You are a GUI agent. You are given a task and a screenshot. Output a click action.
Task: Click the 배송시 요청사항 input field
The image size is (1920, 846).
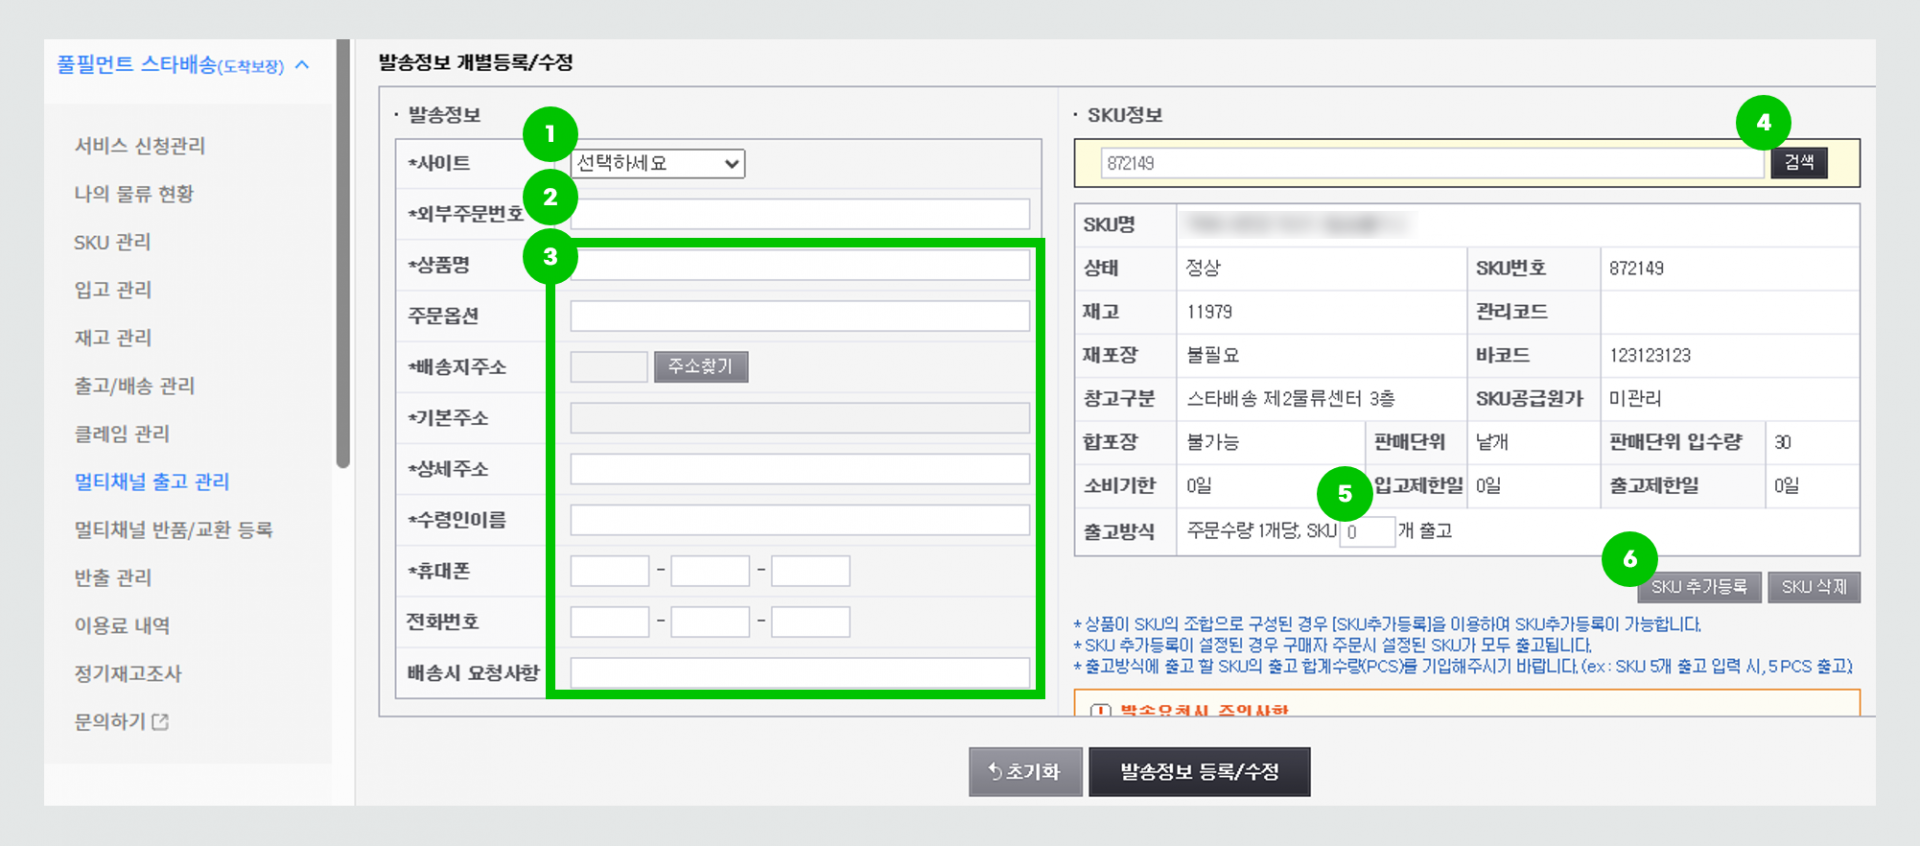[x=800, y=673]
